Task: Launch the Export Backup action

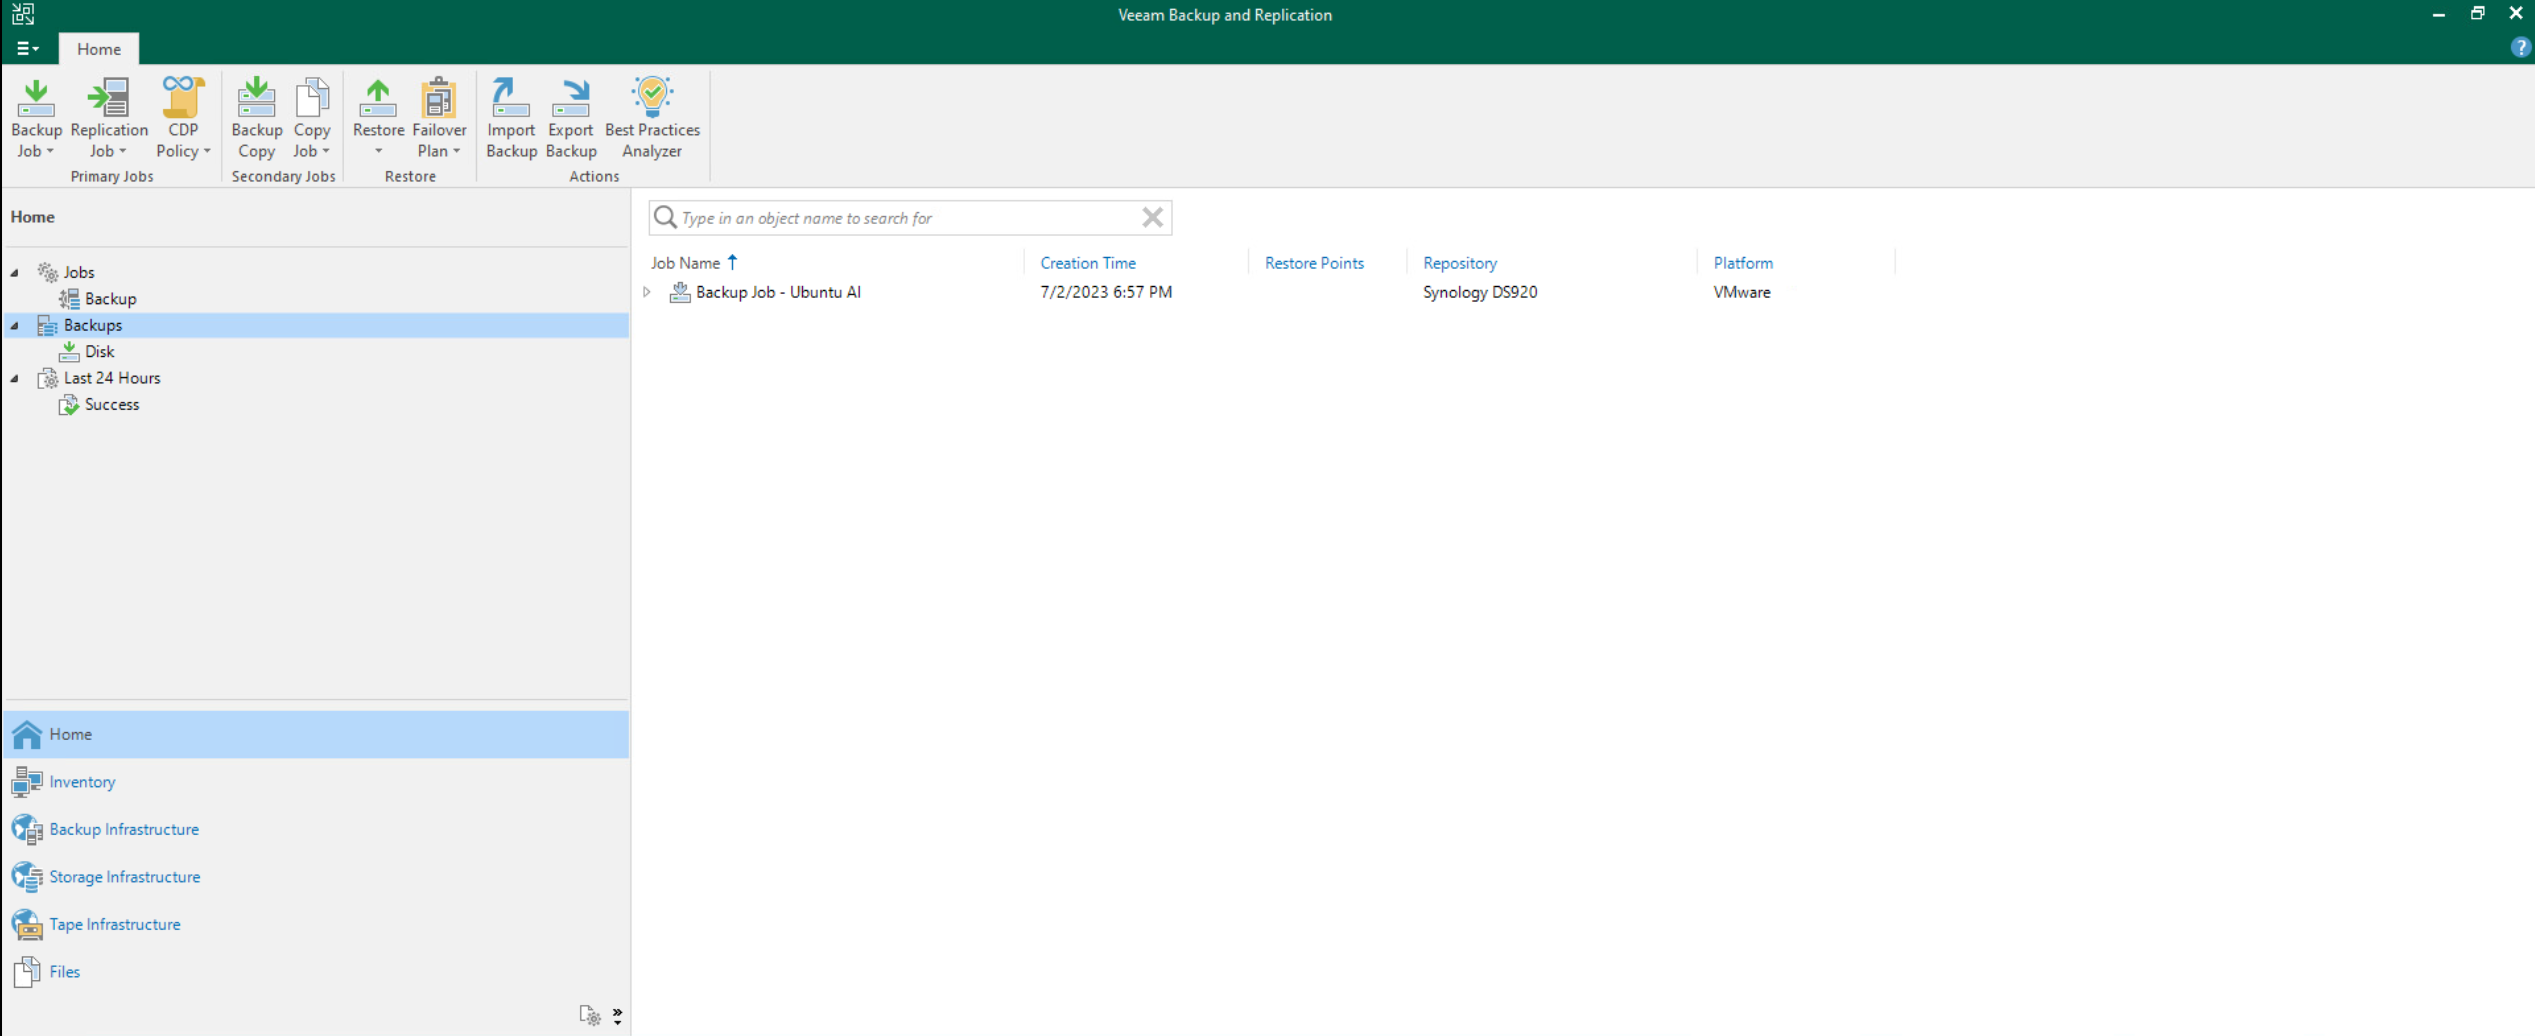Action: 571,118
